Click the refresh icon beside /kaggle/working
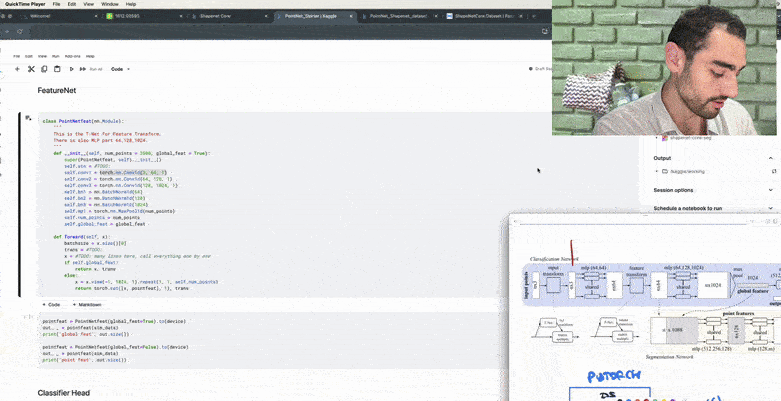 (x=774, y=171)
